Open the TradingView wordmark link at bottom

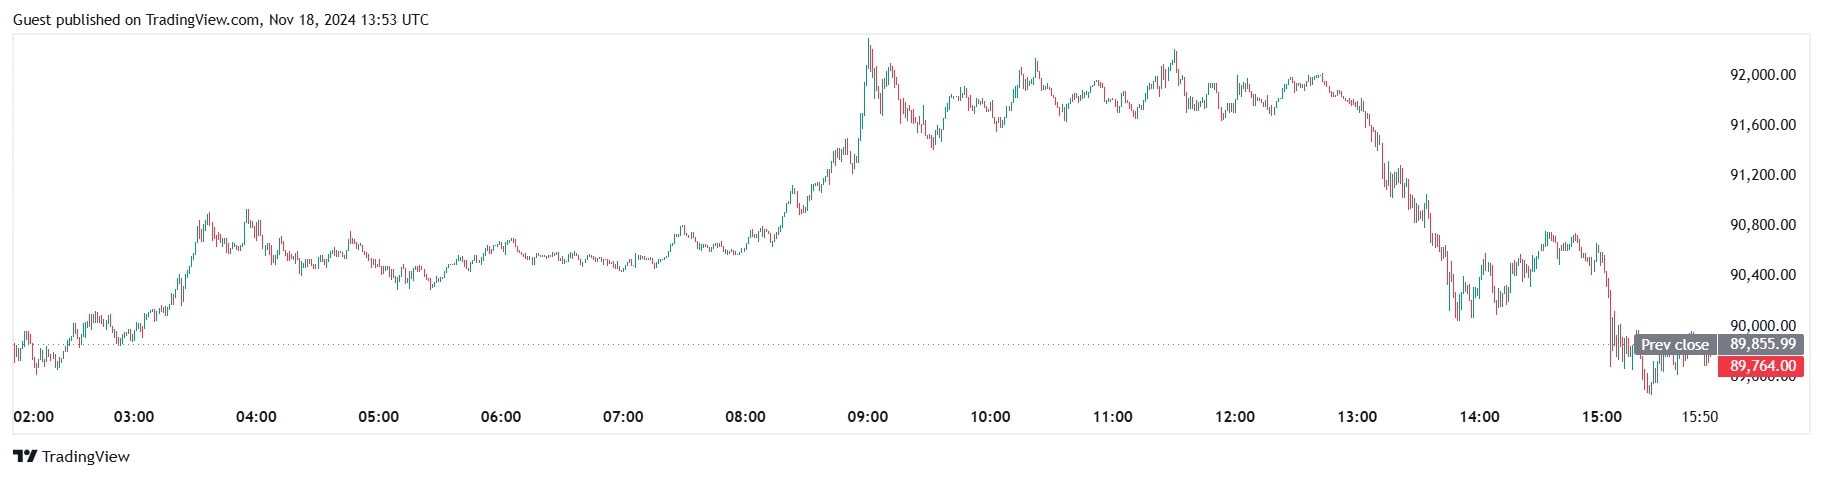[x=86, y=457]
